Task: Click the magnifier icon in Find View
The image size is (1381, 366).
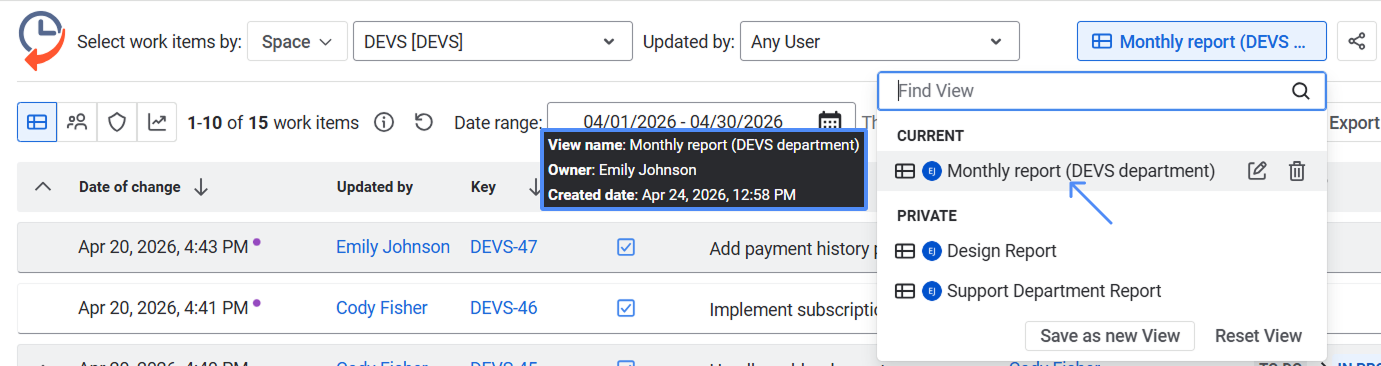Action: (1301, 91)
